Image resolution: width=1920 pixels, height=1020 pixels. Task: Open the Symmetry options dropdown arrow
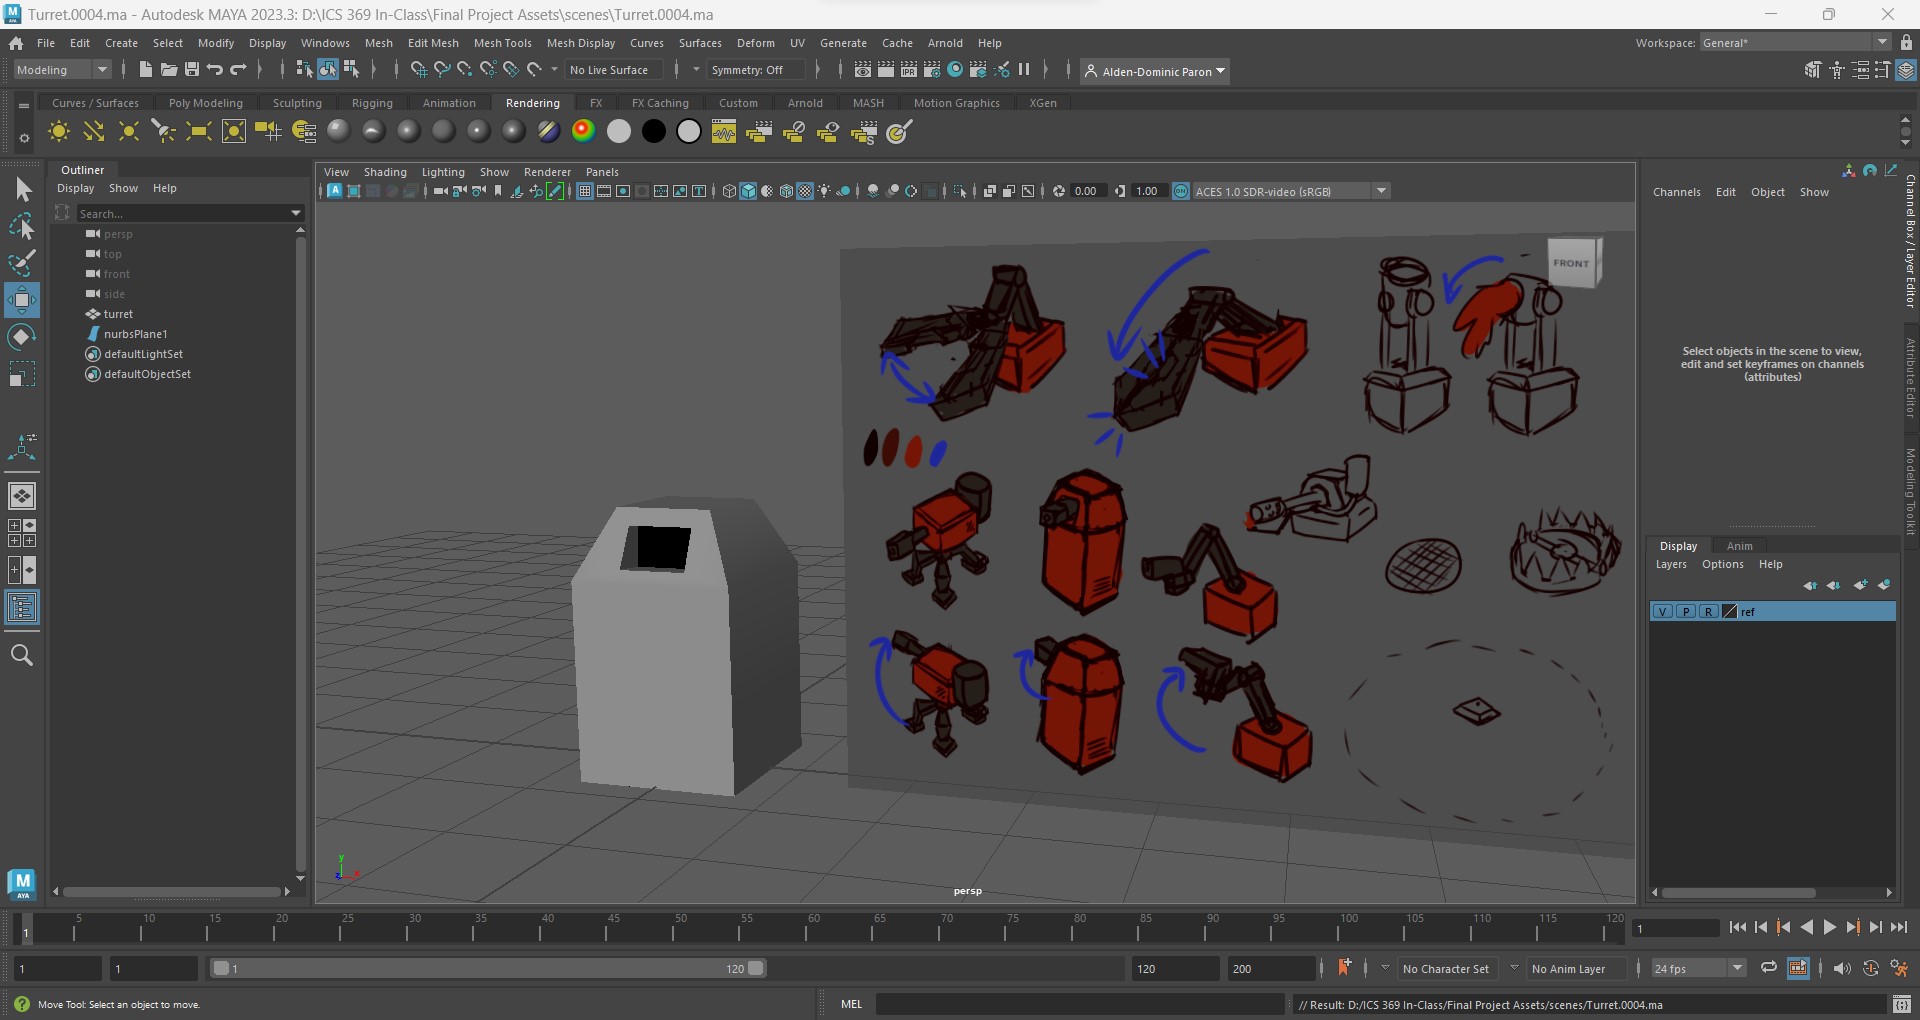[696, 69]
